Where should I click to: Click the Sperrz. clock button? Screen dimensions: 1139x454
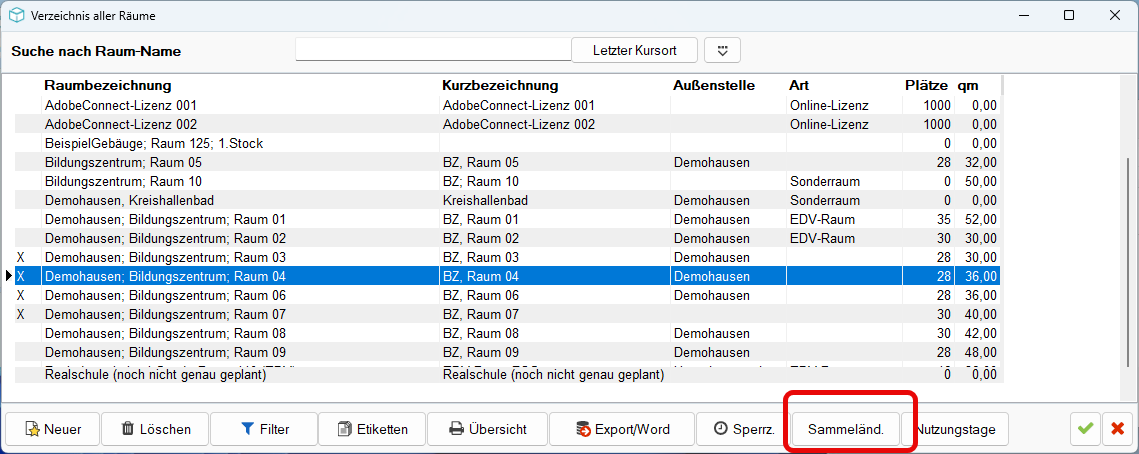(743, 429)
